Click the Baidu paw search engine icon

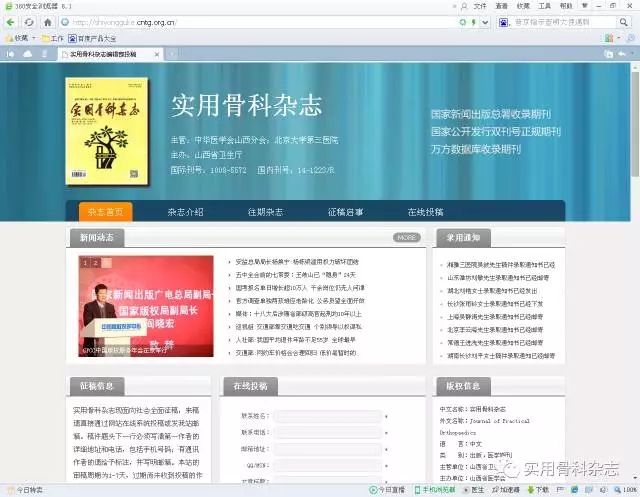pos(503,22)
